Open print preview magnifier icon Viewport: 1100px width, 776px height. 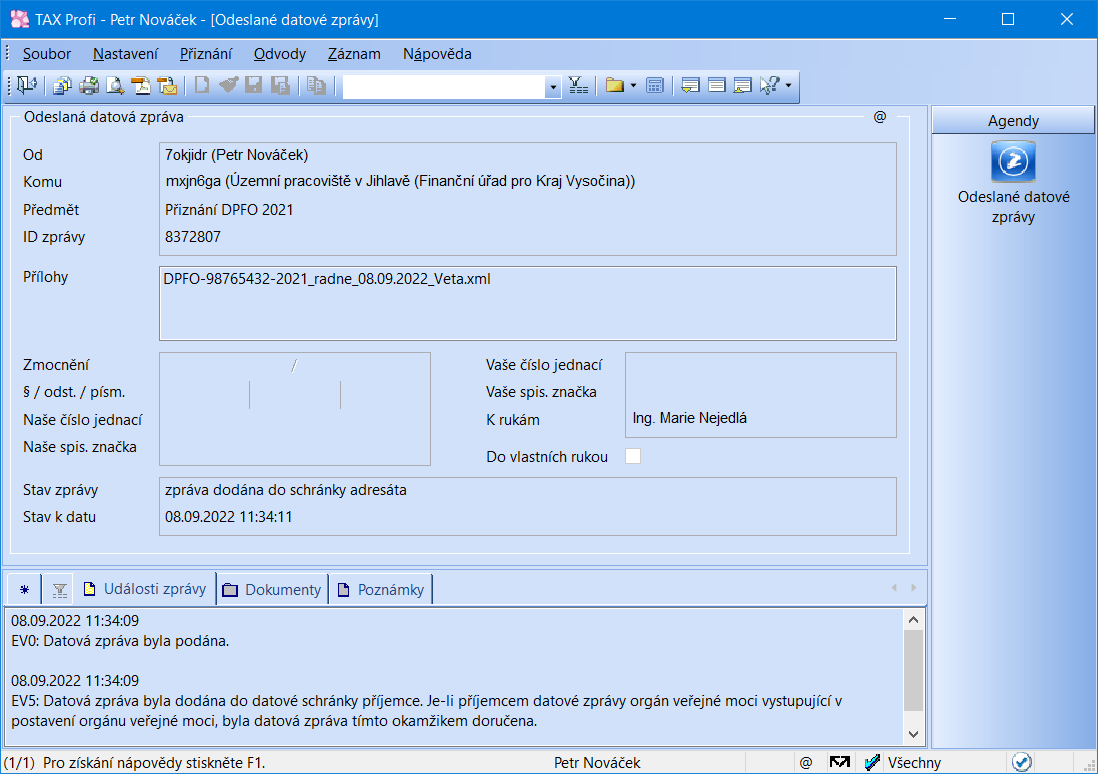click(x=115, y=86)
